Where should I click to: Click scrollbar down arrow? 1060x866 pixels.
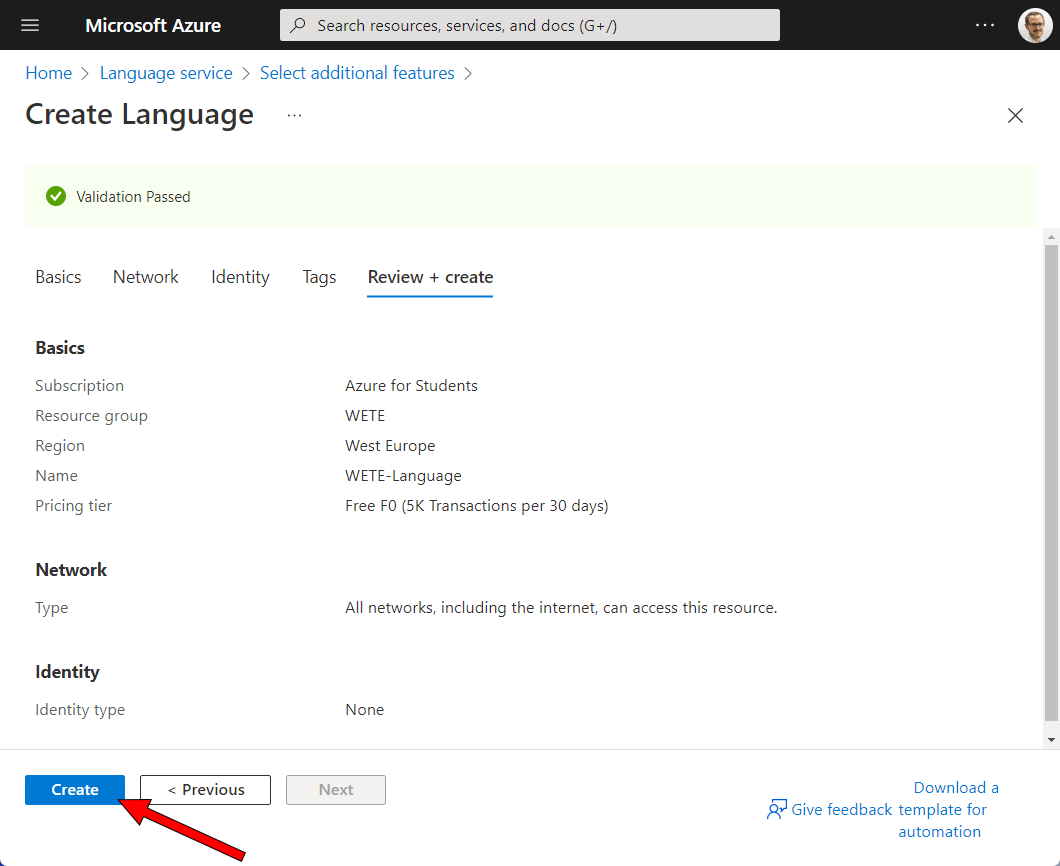[x=1051, y=740]
